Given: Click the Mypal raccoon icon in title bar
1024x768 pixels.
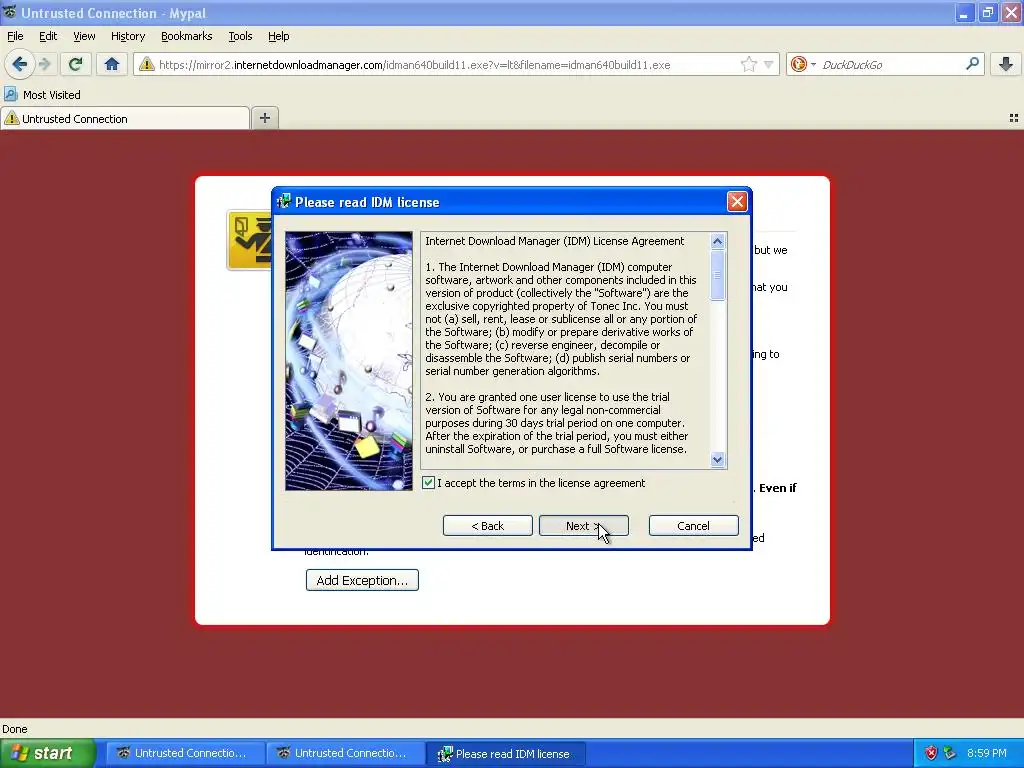Looking at the screenshot, I should [x=9, y=12].
